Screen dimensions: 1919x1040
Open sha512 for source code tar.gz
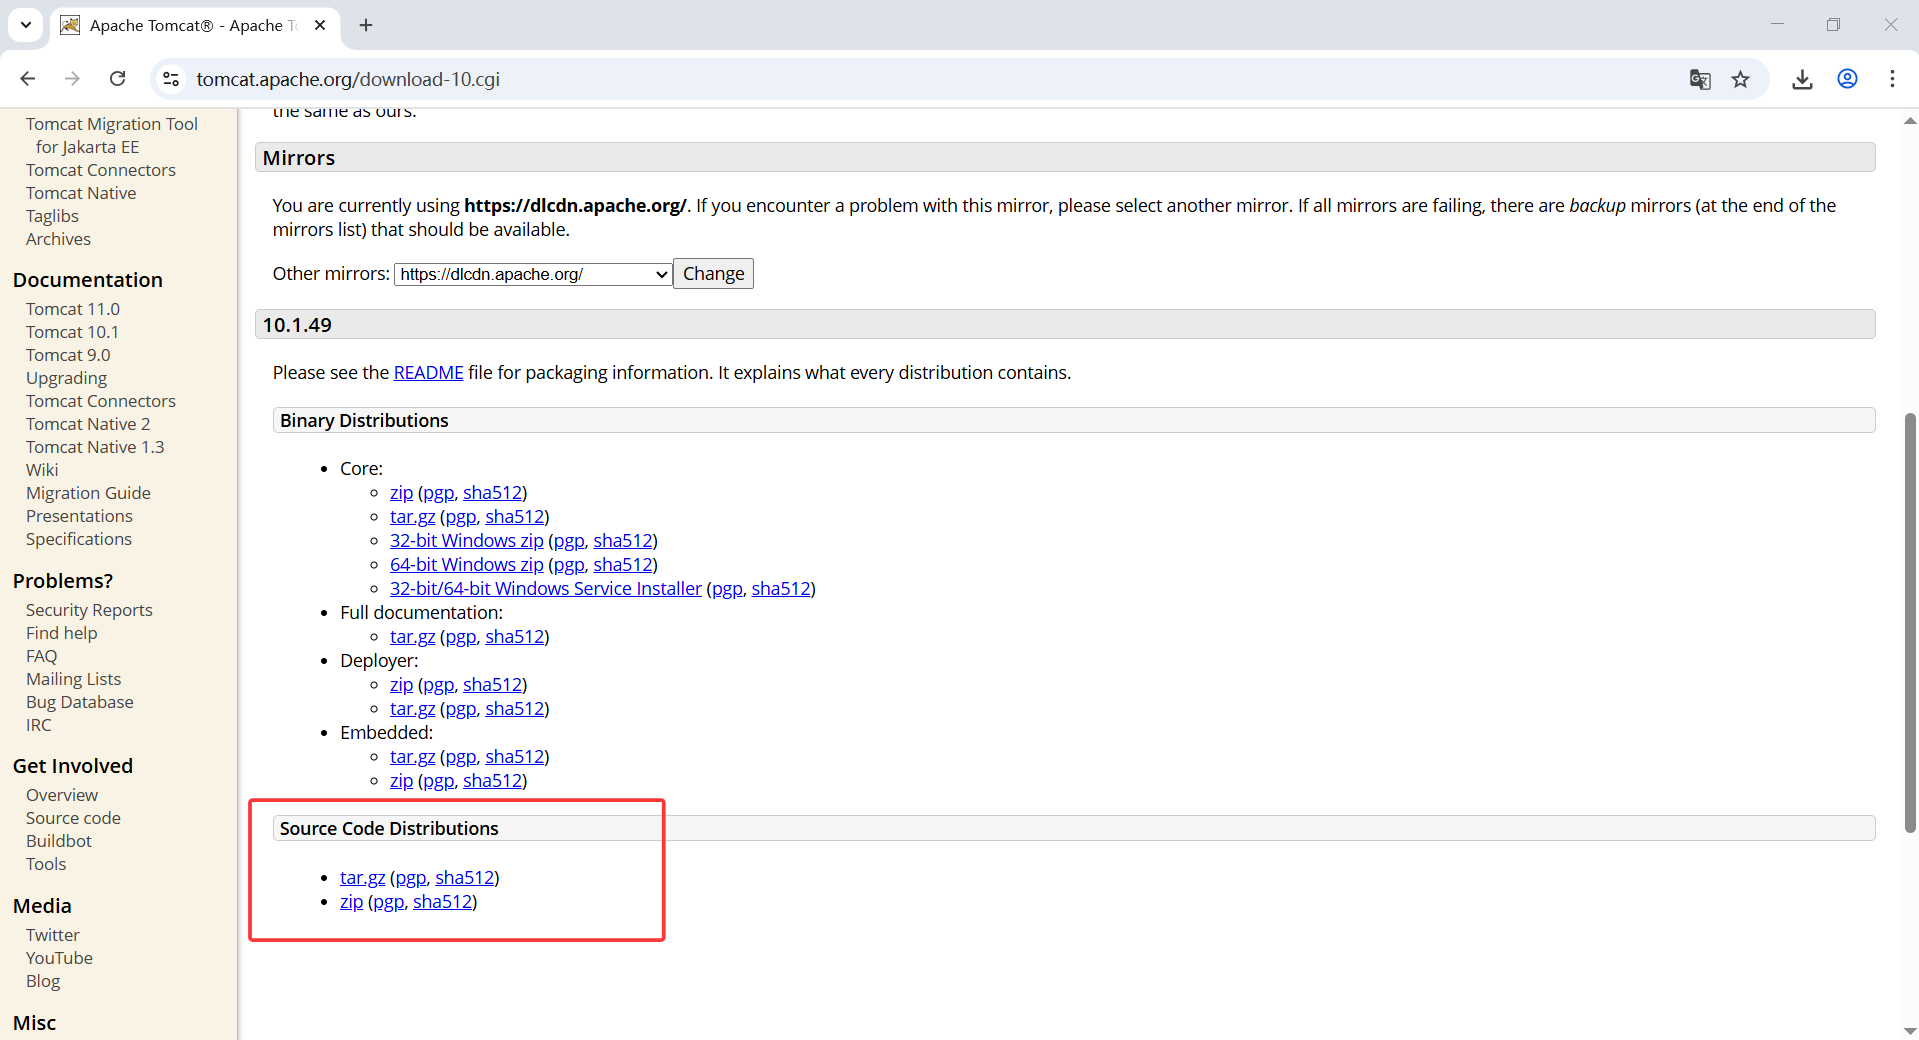point(464,878)
